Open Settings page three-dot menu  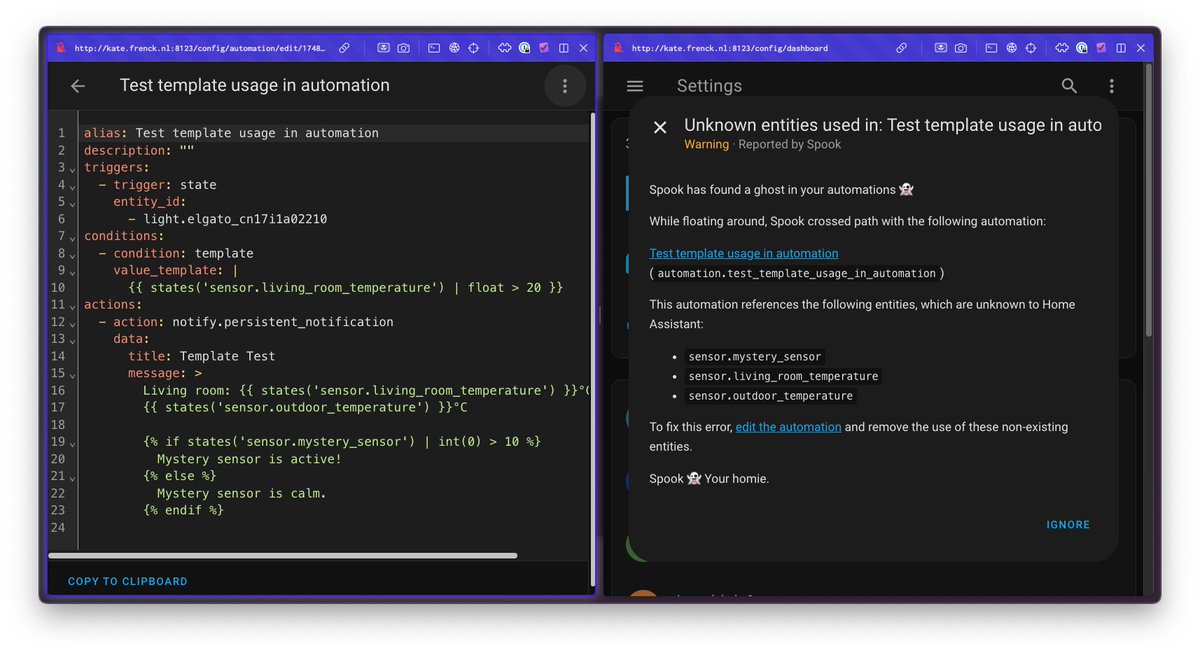[x=1111, y=86]
